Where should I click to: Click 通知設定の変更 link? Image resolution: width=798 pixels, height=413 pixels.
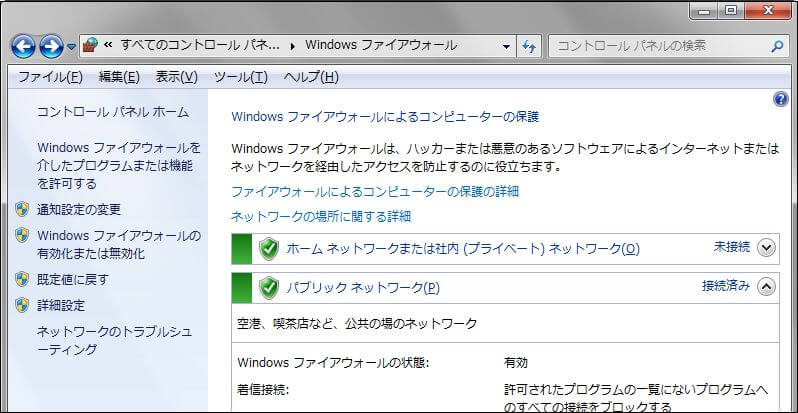(x=79, y=210)
